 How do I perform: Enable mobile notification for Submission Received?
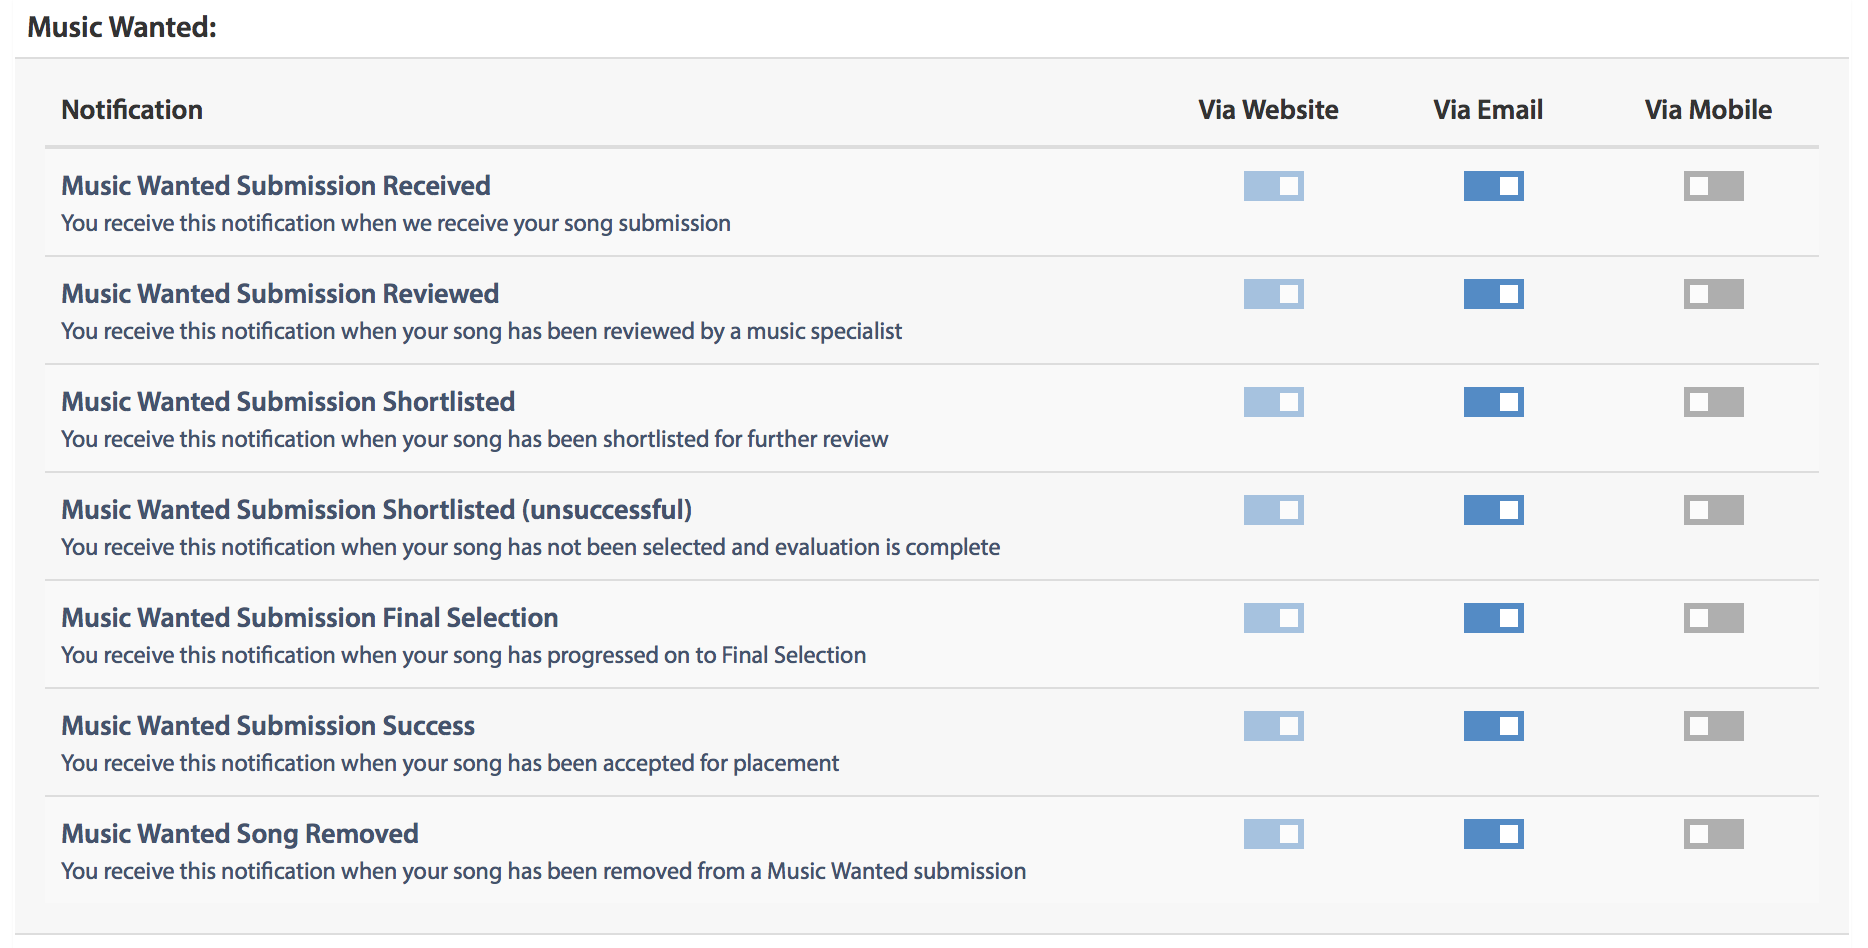(x=1713, y=186)
